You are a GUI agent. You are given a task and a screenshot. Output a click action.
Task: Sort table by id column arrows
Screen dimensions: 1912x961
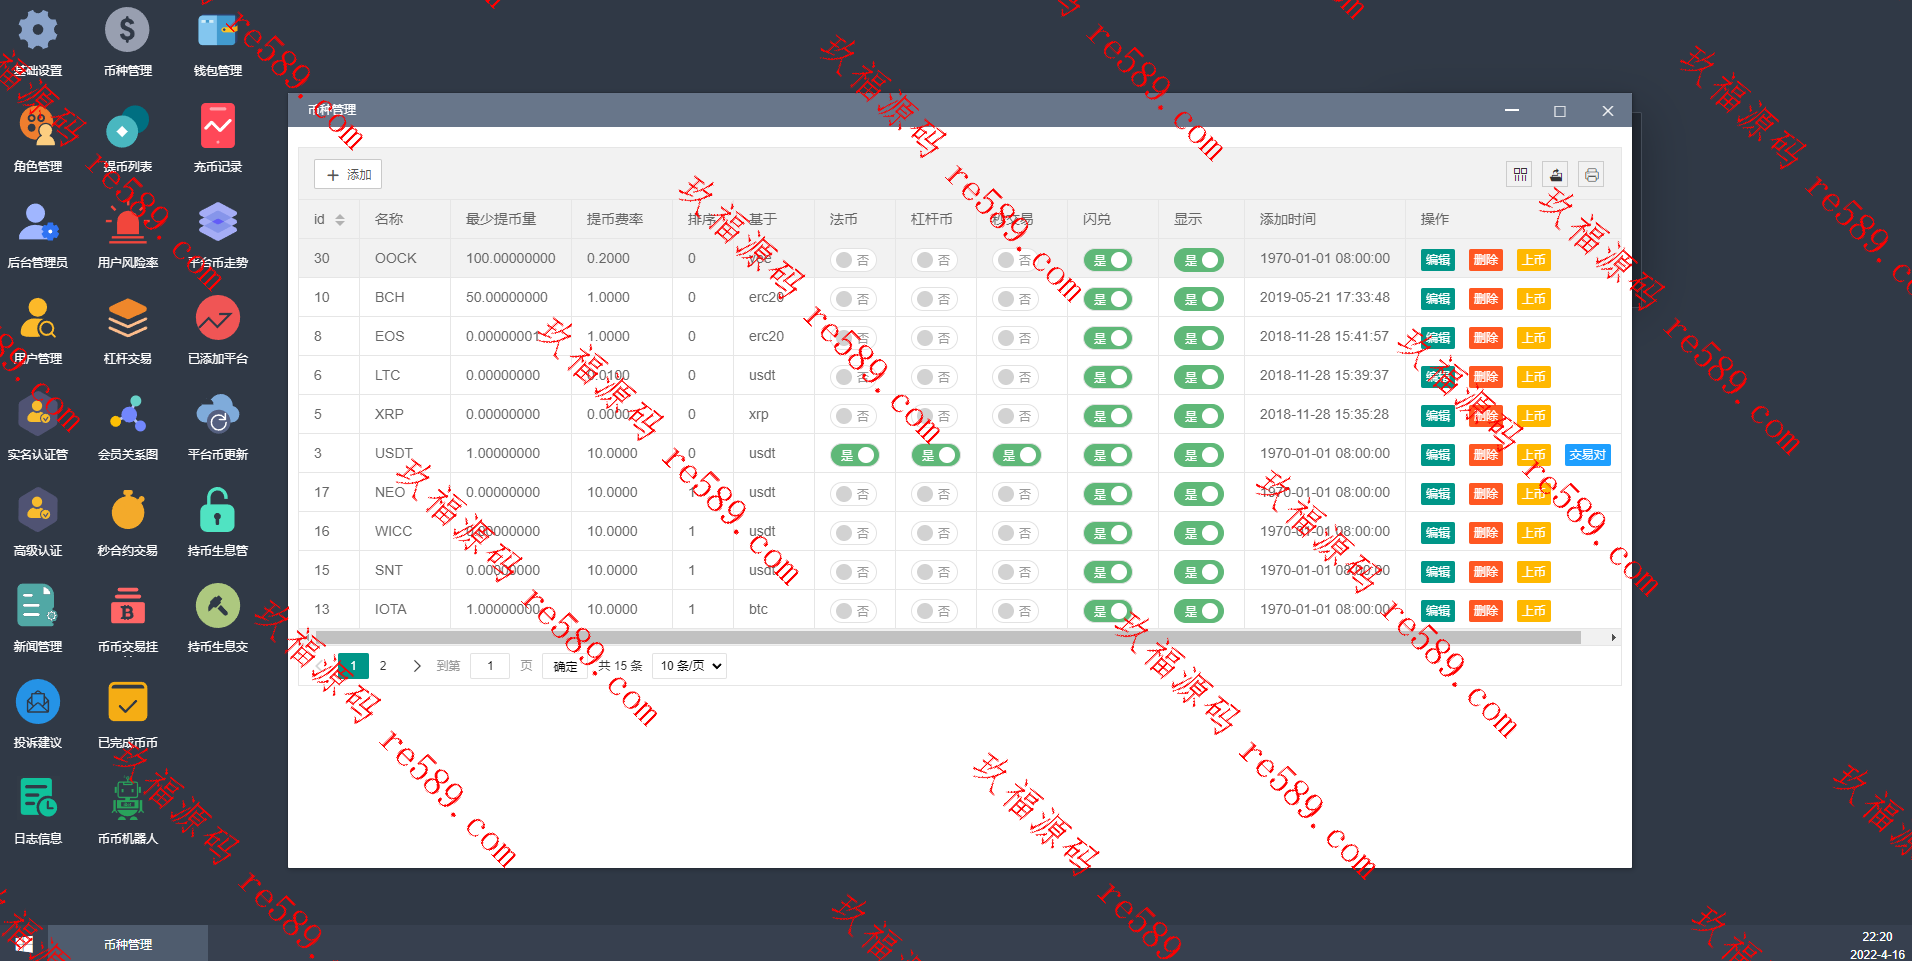pos(340,220)
